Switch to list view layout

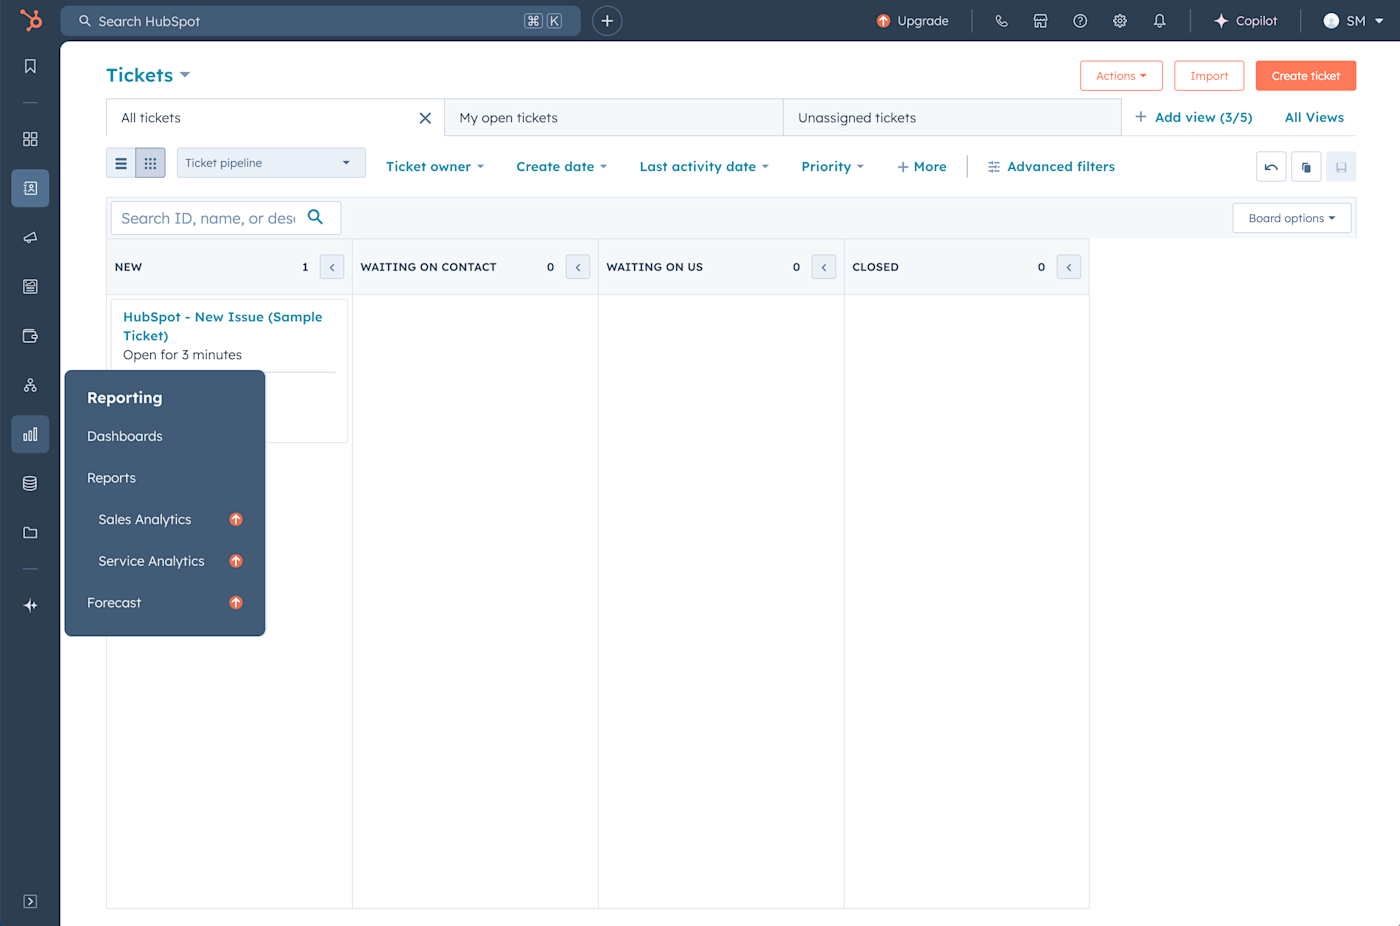coord(121,163)
